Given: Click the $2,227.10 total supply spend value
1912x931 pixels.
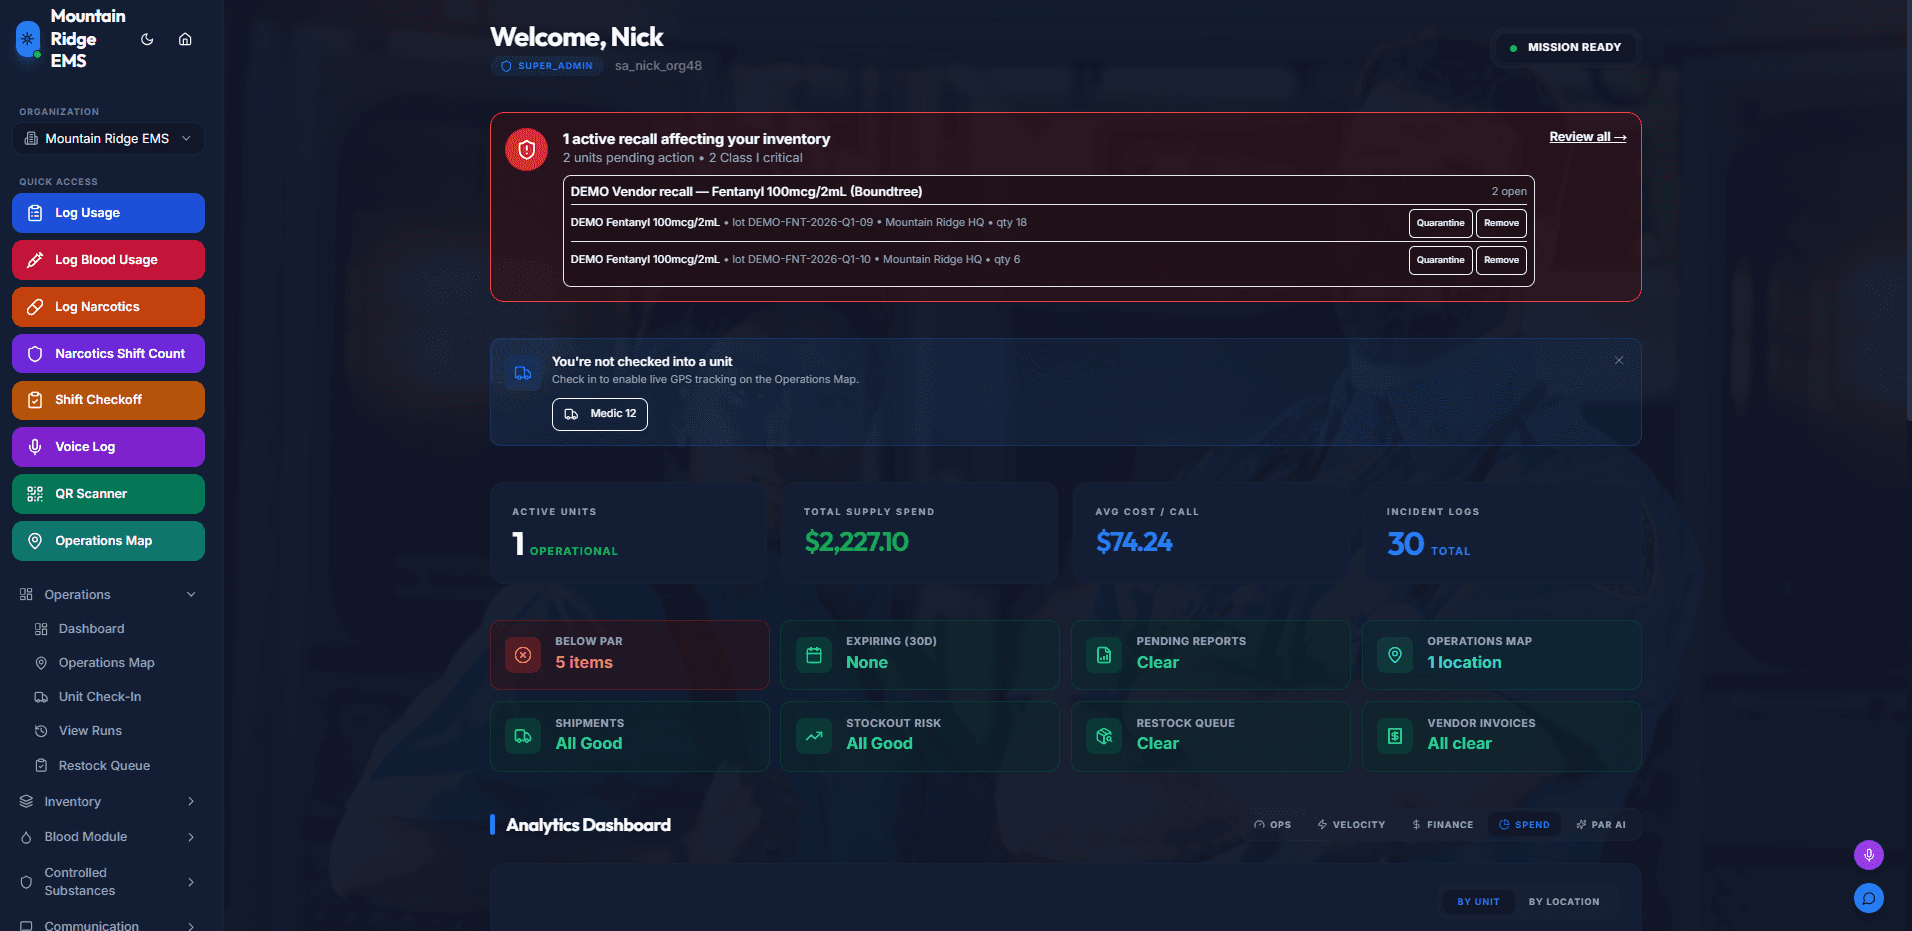Looking at the screenshot, I should (857, 542).
